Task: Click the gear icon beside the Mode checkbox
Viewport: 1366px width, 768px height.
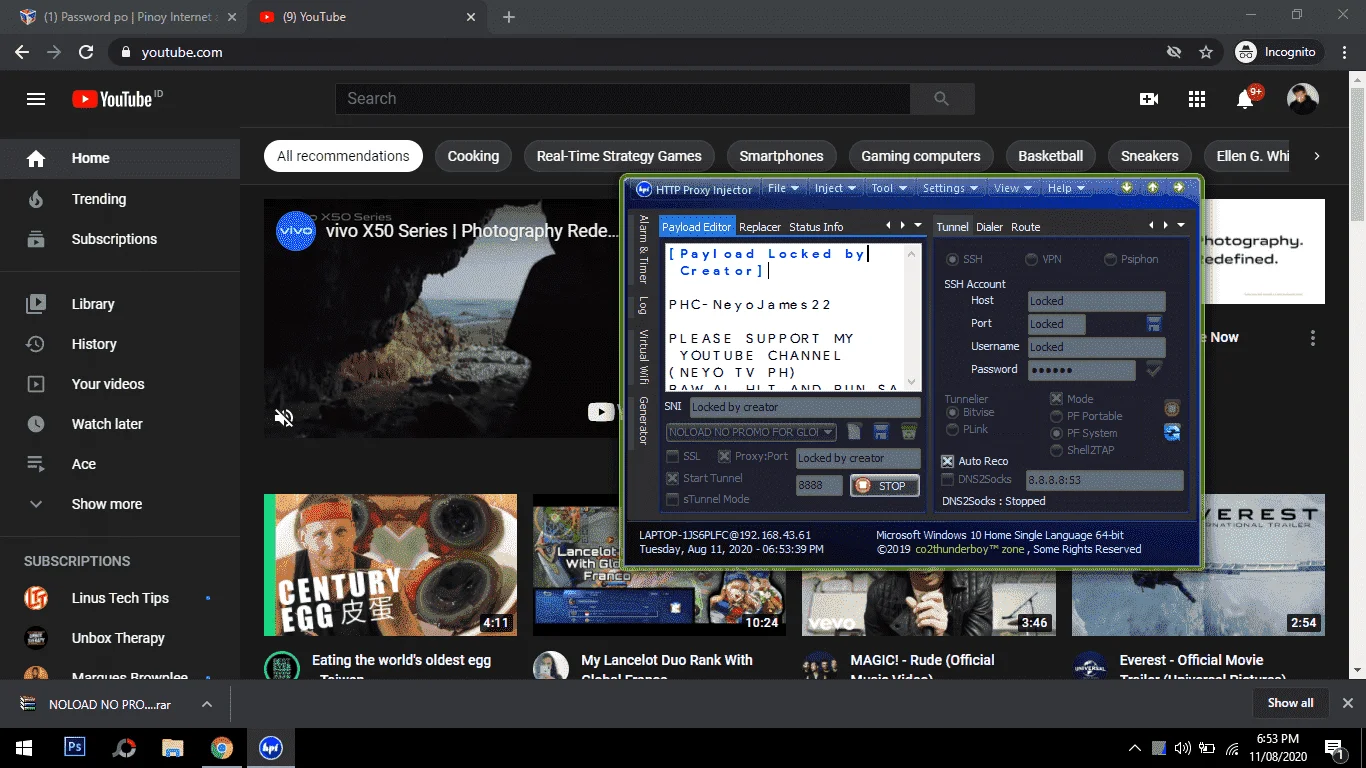Action: point(1172,408)
